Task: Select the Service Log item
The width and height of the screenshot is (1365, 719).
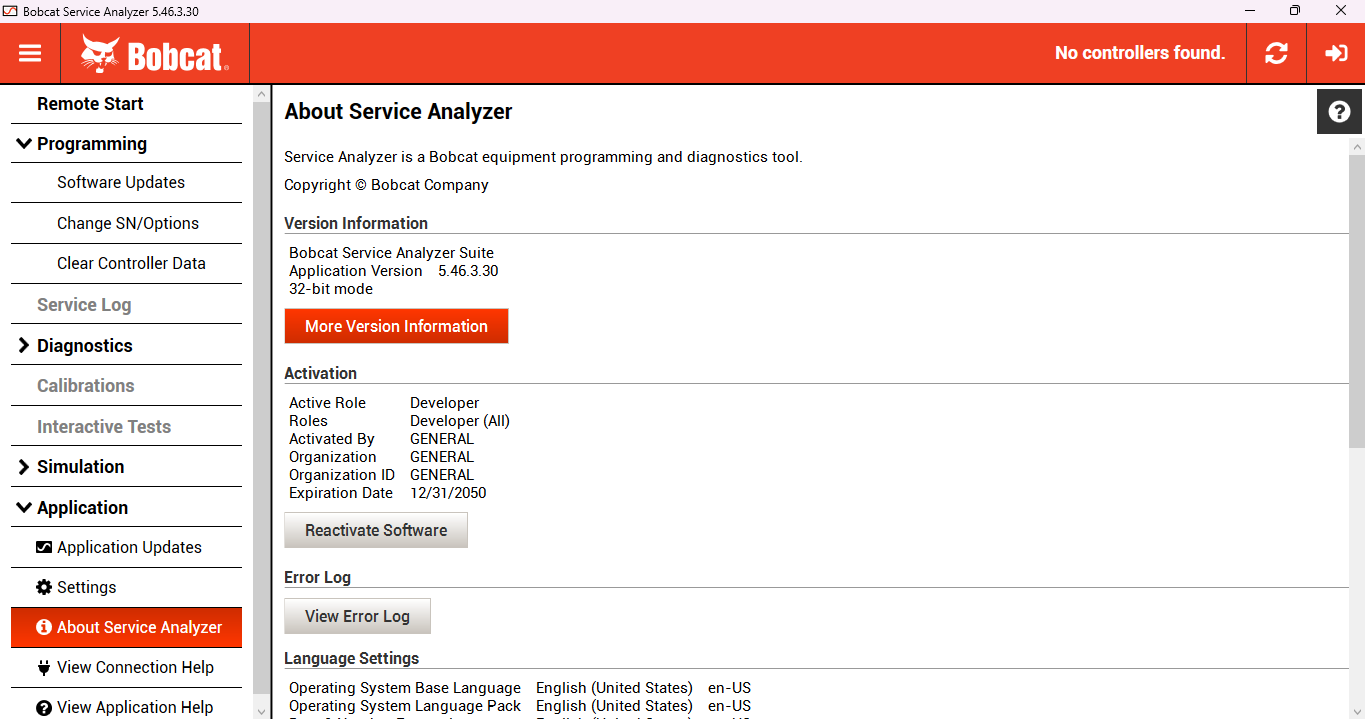Action: click(x=126, y=304)
